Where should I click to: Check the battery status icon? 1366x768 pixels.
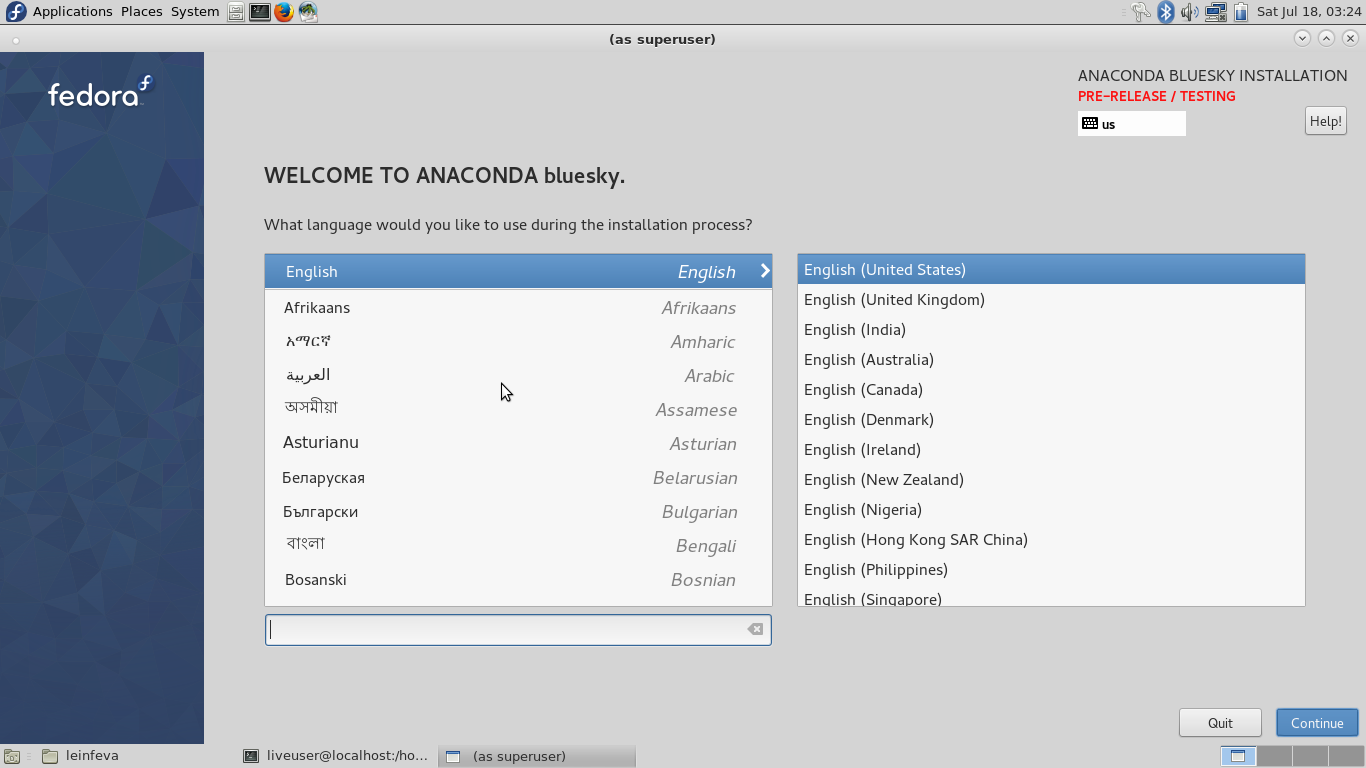pos(1241,12)
